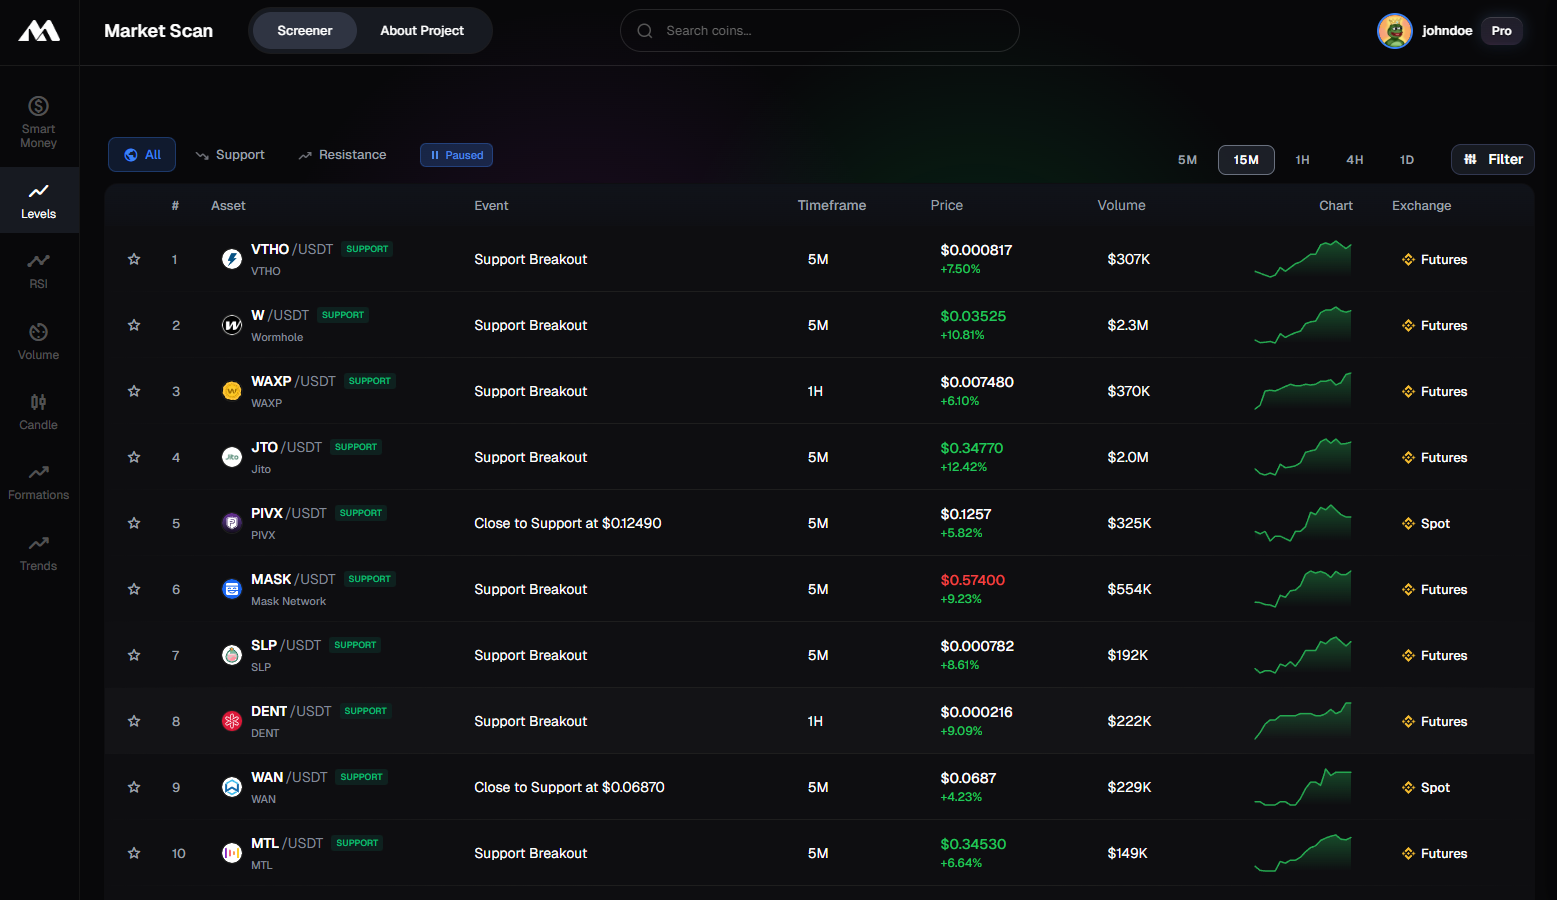Open the Candle sidebar section
Screen dimensions: 1557x900
[38, 411]
